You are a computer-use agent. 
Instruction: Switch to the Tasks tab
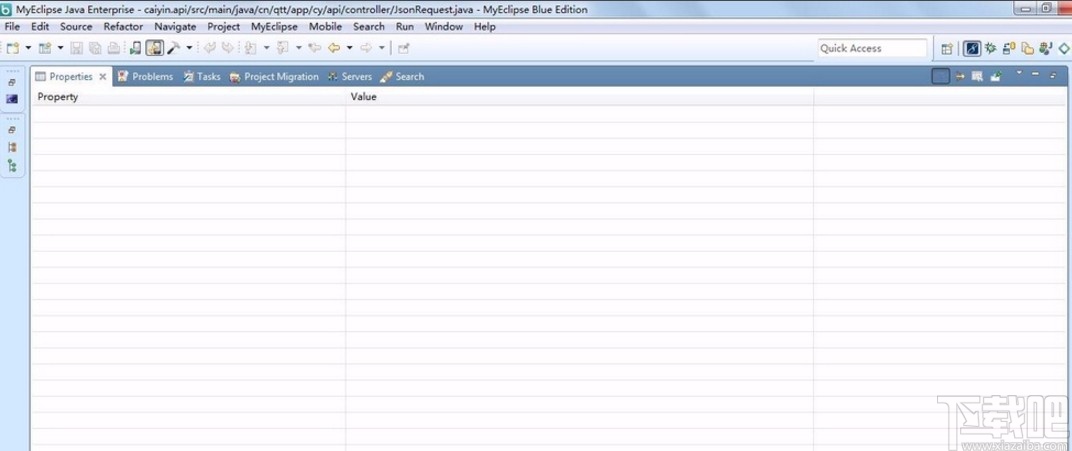tap(202, 77)
